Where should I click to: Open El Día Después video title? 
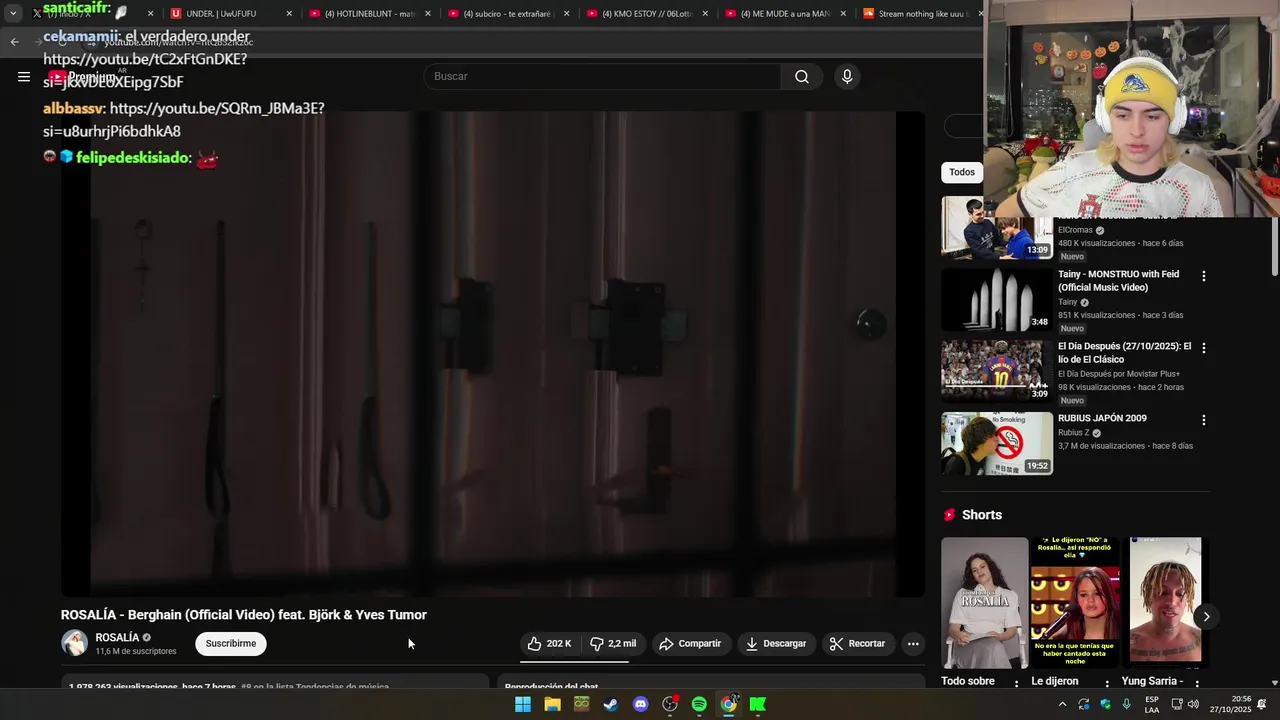tap(1124, 353)
